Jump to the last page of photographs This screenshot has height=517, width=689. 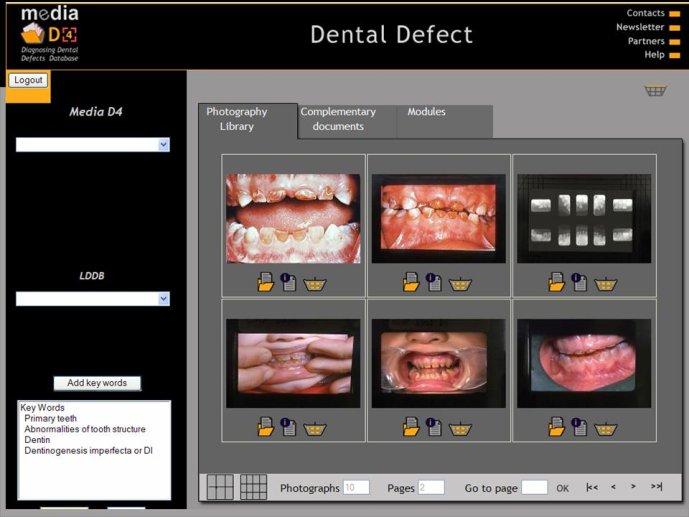[x=656, y=486]
